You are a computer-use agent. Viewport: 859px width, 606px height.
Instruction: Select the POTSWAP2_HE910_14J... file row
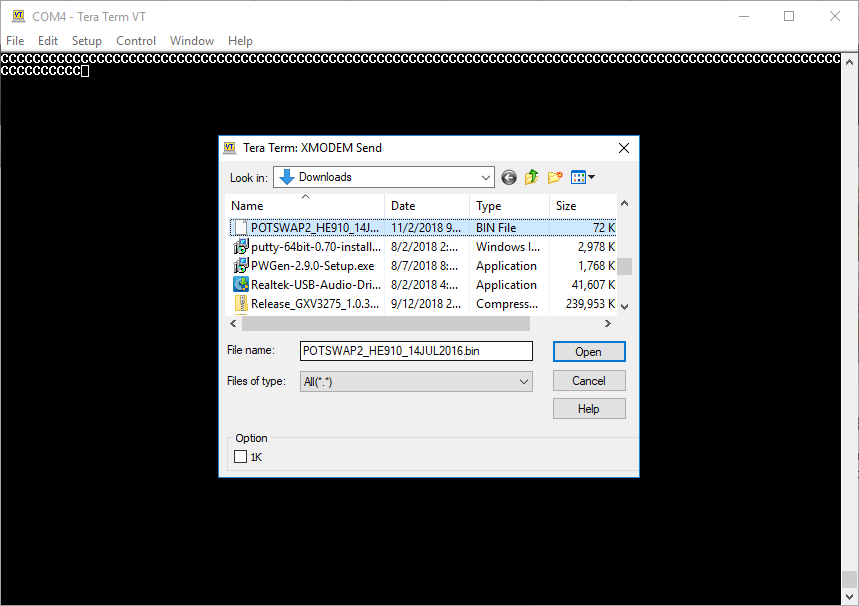422,227
